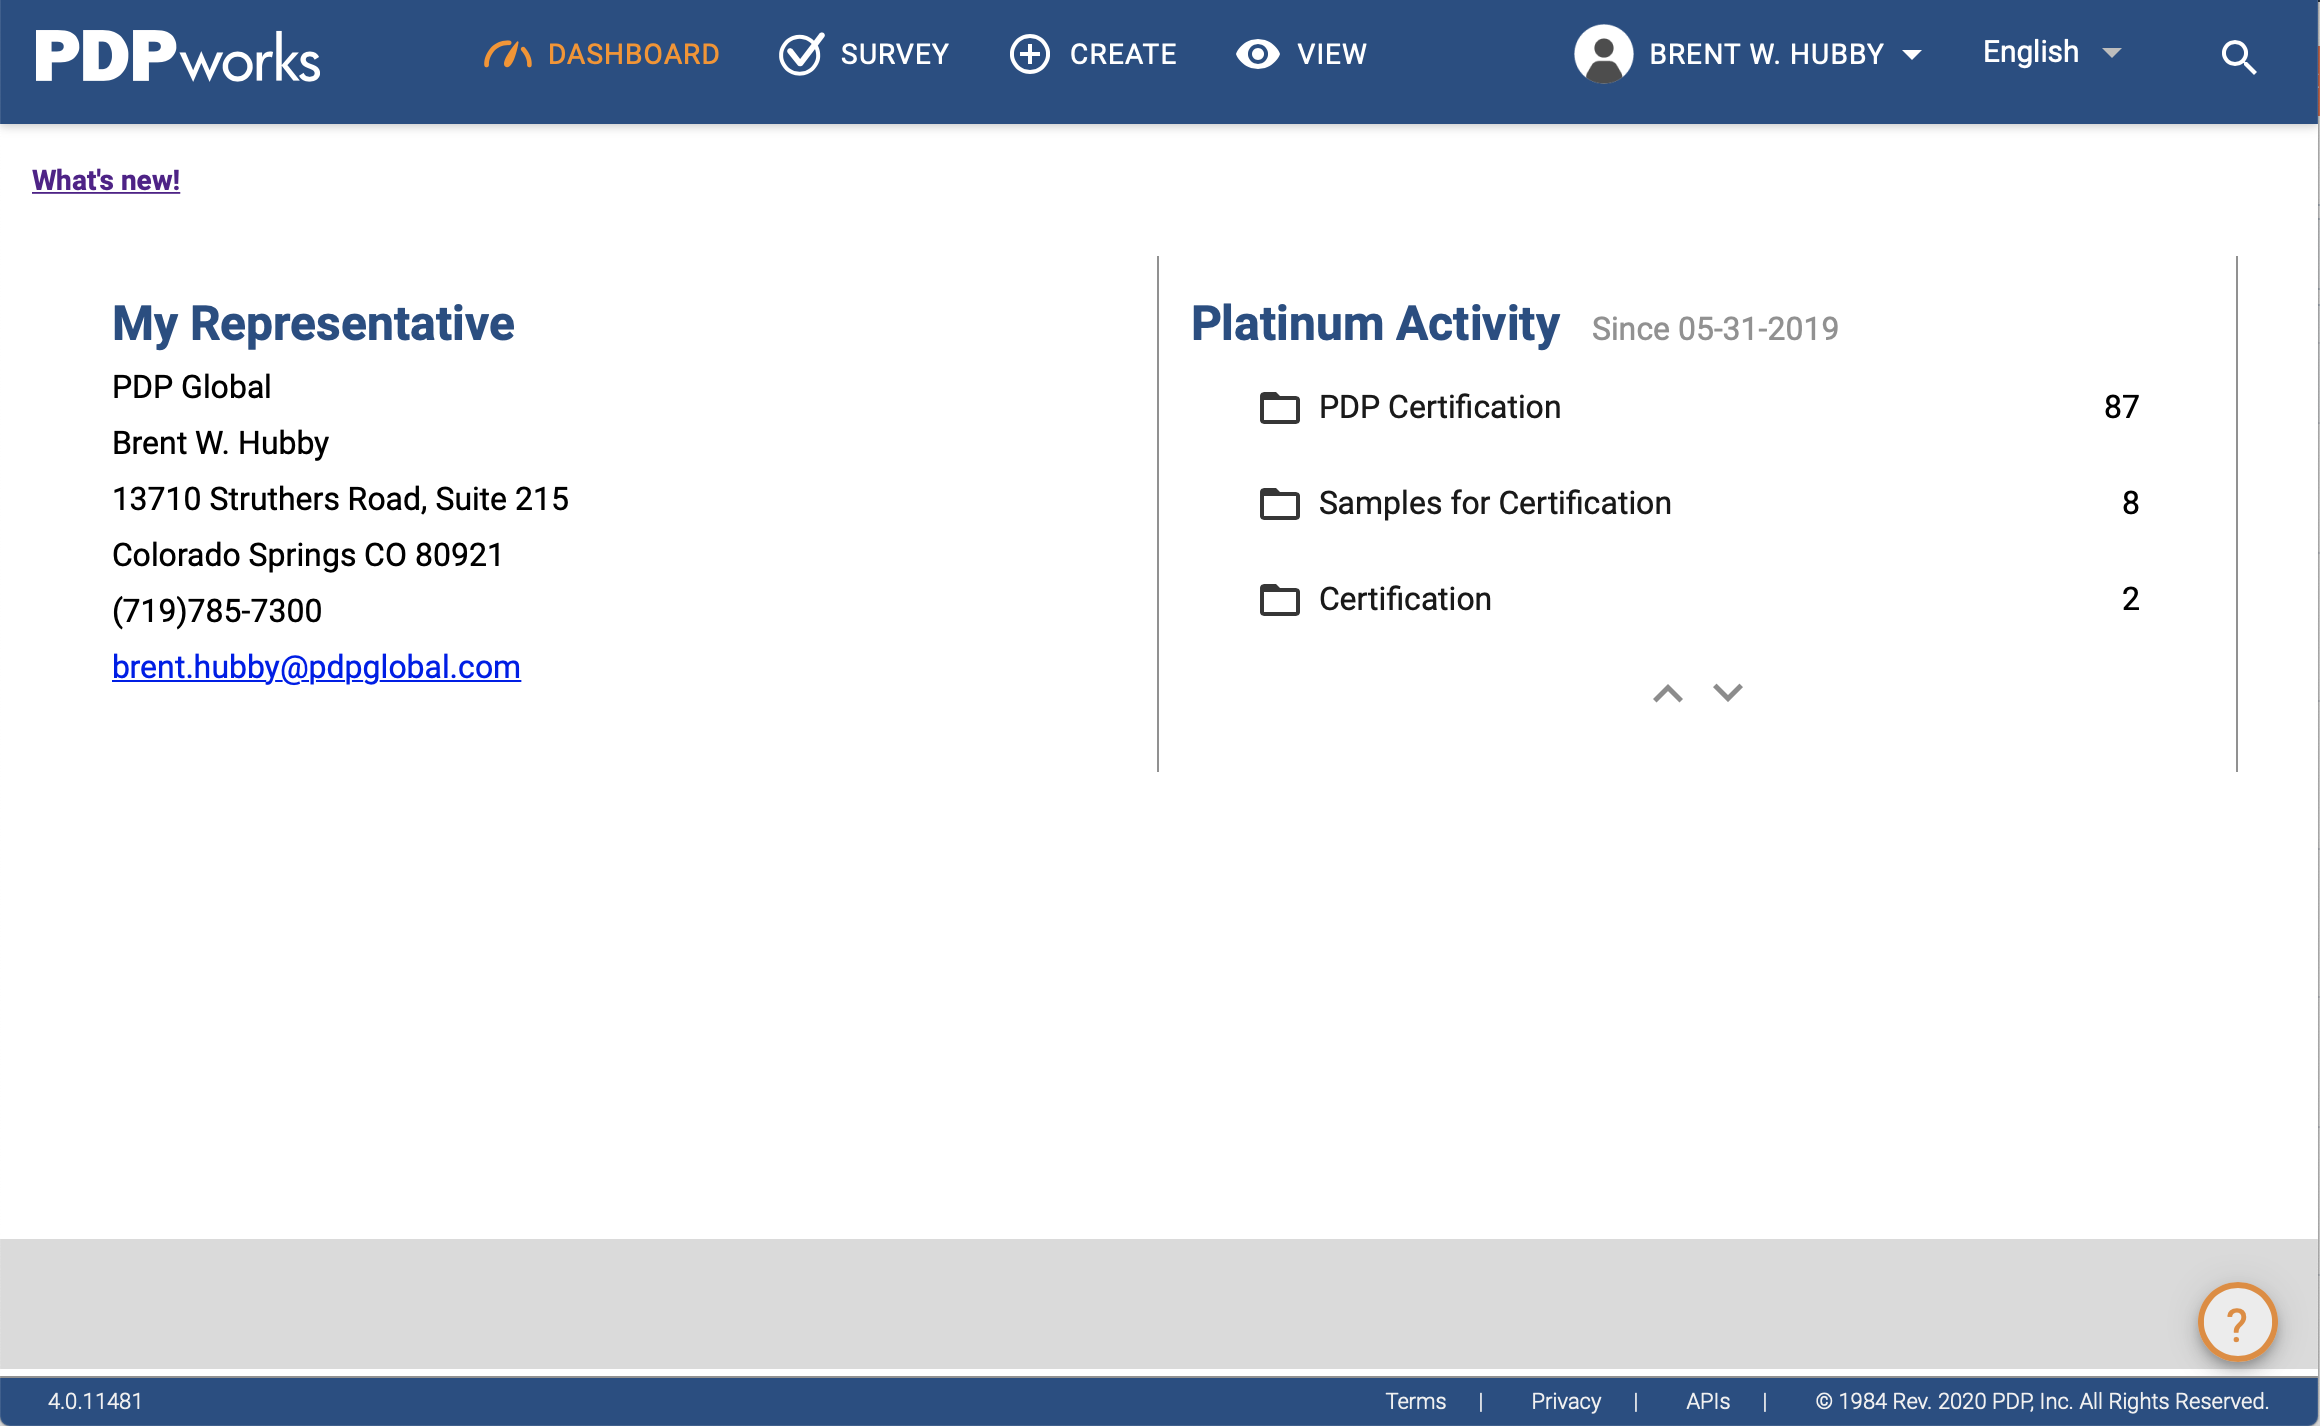This screenshot has height=1426, width=2320.
Task: Click the Survey checkmark icon
Action: pyautogui.click(x=801, y=54)
